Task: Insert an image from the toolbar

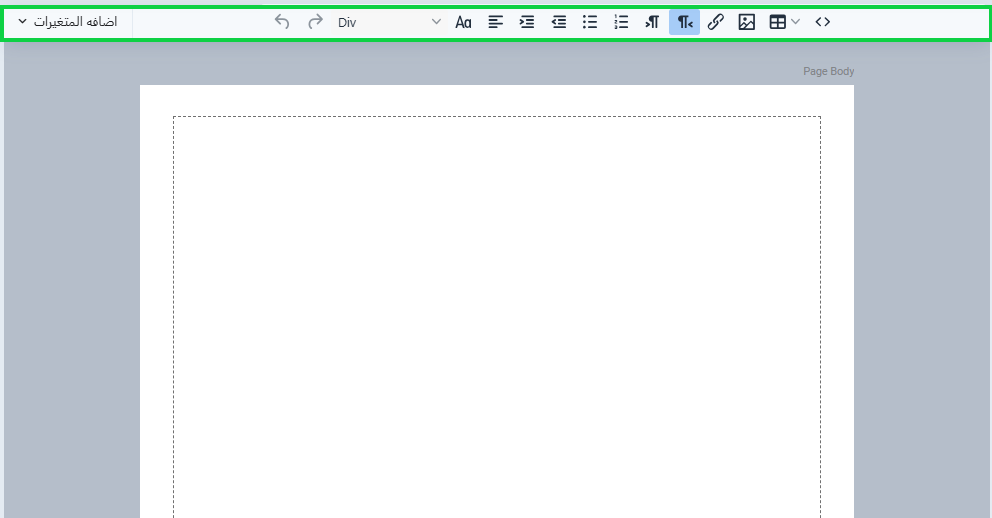Action: 746,22
